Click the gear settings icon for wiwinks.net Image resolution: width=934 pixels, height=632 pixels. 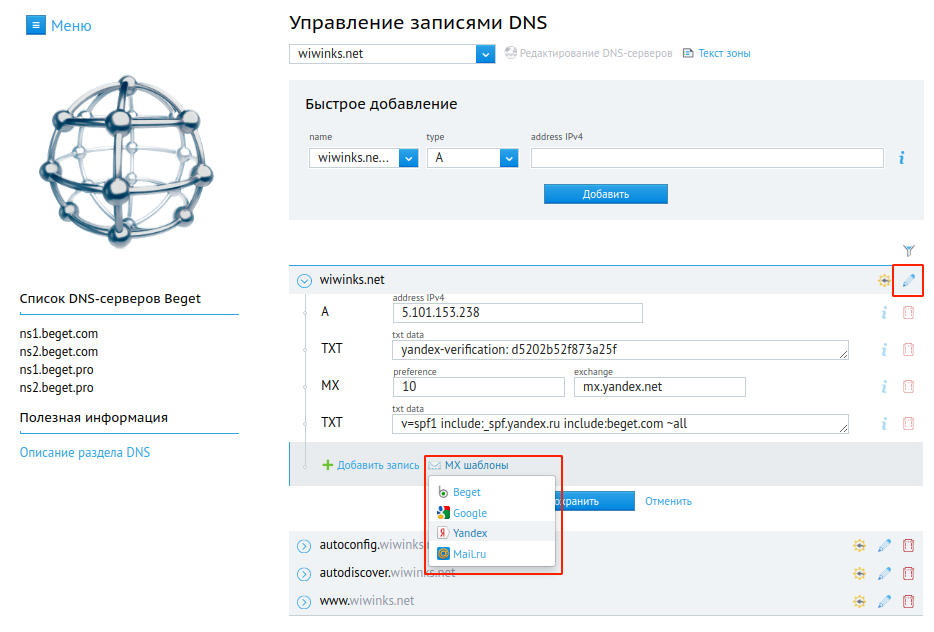pyautogui.click(x=884, y=281)
